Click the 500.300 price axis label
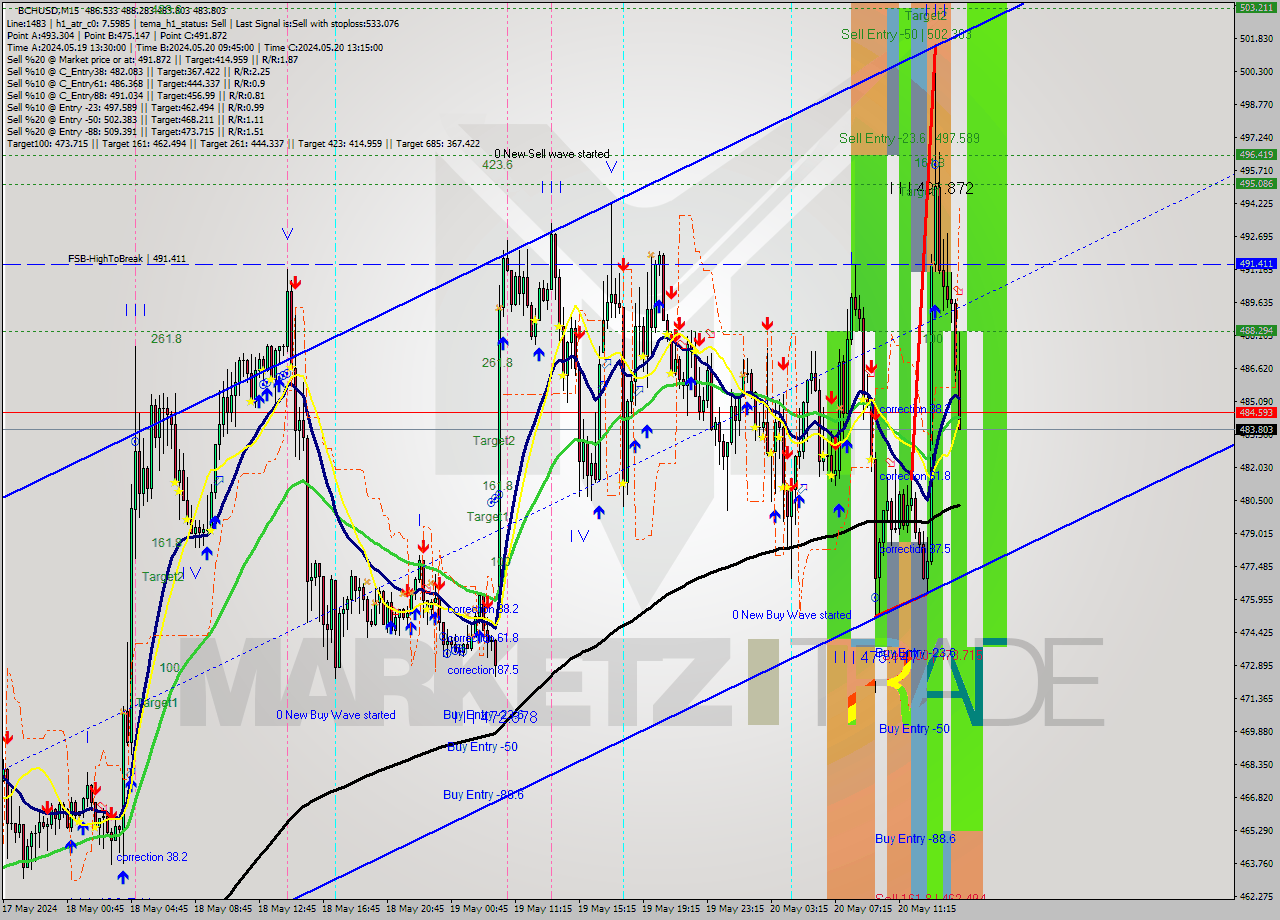The height and width of the screenshot is (920, 1280). coord(1256,72)
